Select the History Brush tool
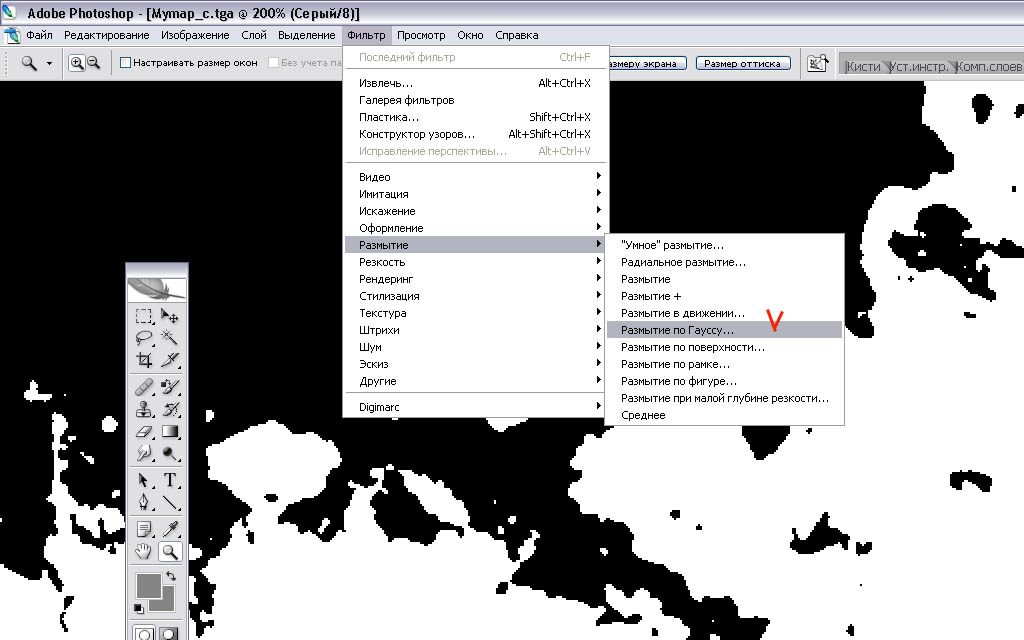The image size is (1024, 640). (x=170, y=409)
